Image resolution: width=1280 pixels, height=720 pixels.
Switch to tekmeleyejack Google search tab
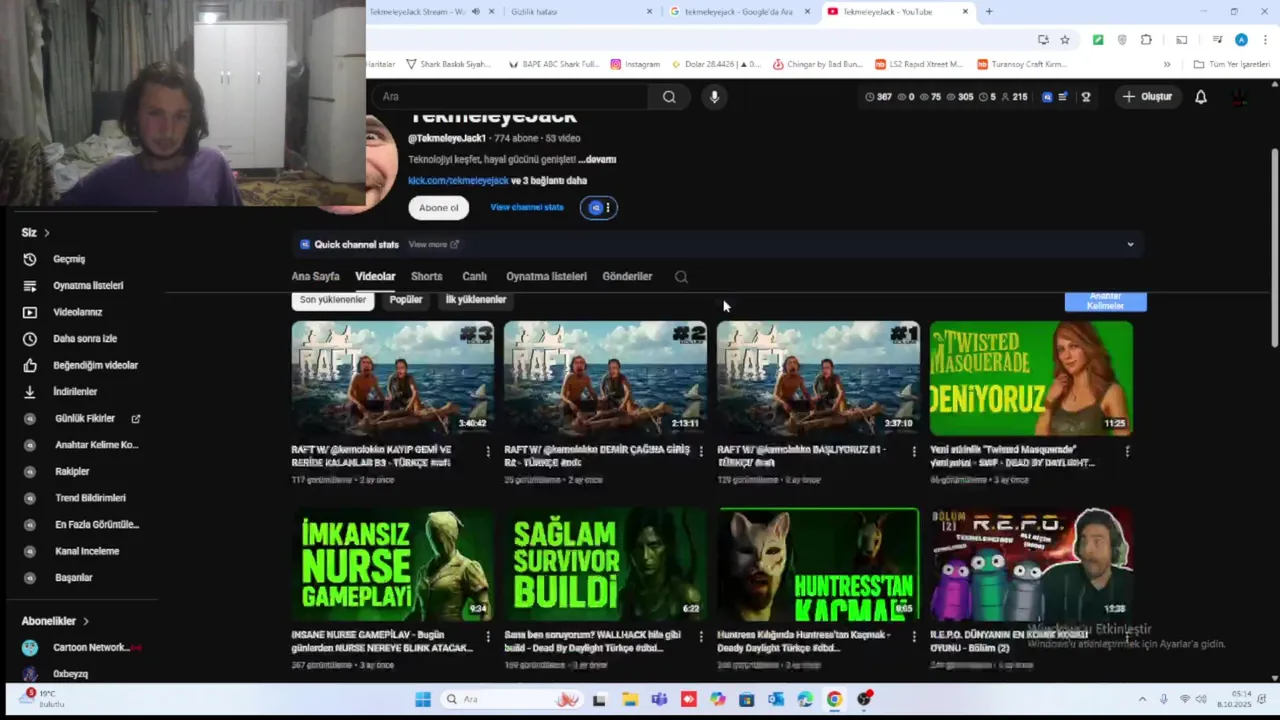point(738,12)
